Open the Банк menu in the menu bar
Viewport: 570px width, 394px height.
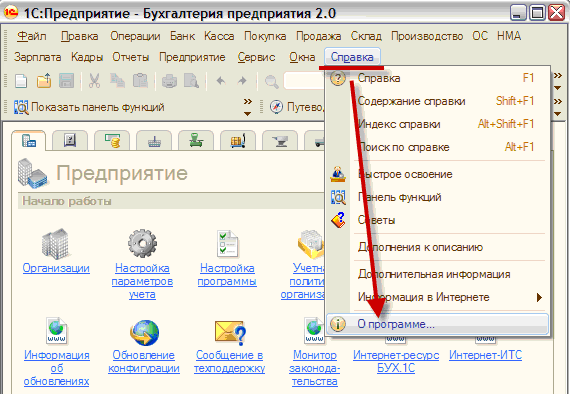pyautogui.click(x=182, y=36)
